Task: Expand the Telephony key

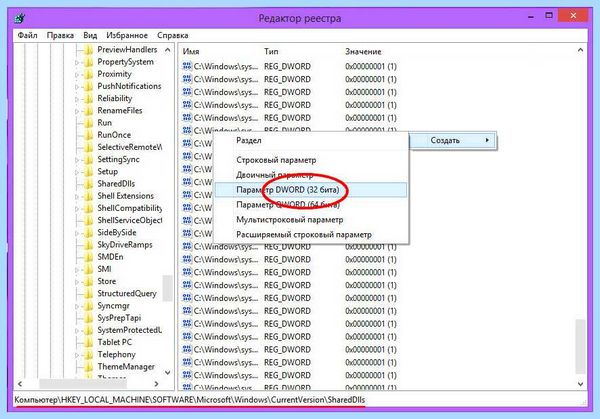Action: tap(77, 355)
